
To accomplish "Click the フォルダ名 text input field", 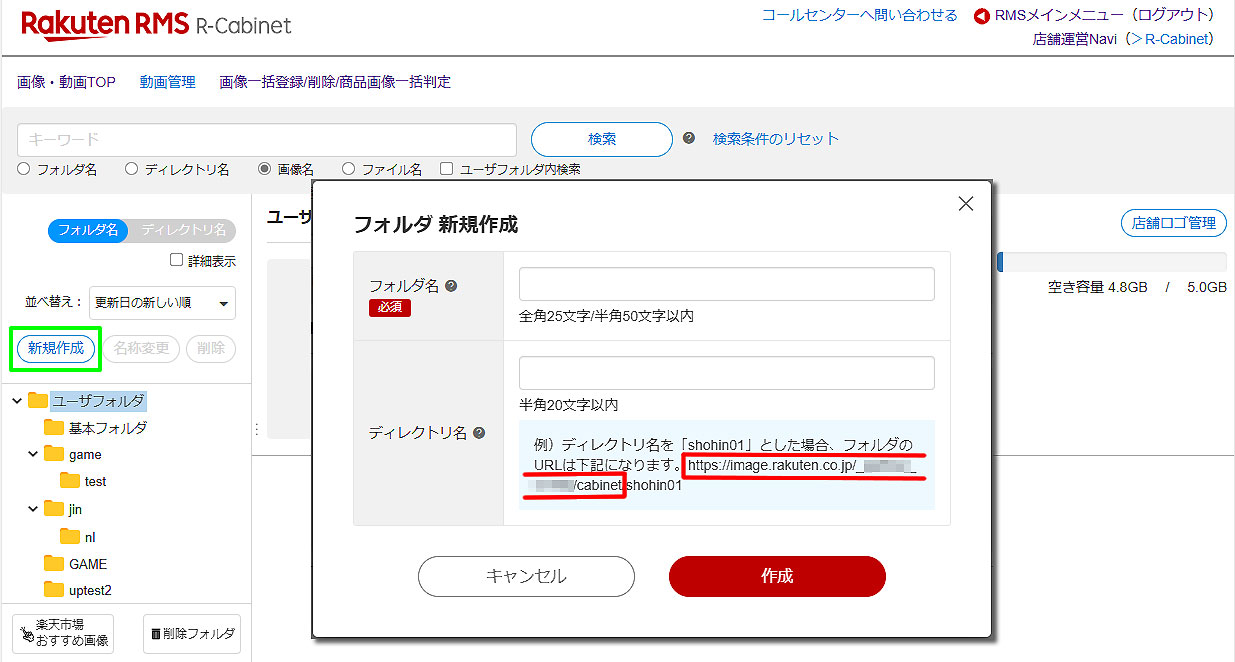I will 726,284.
